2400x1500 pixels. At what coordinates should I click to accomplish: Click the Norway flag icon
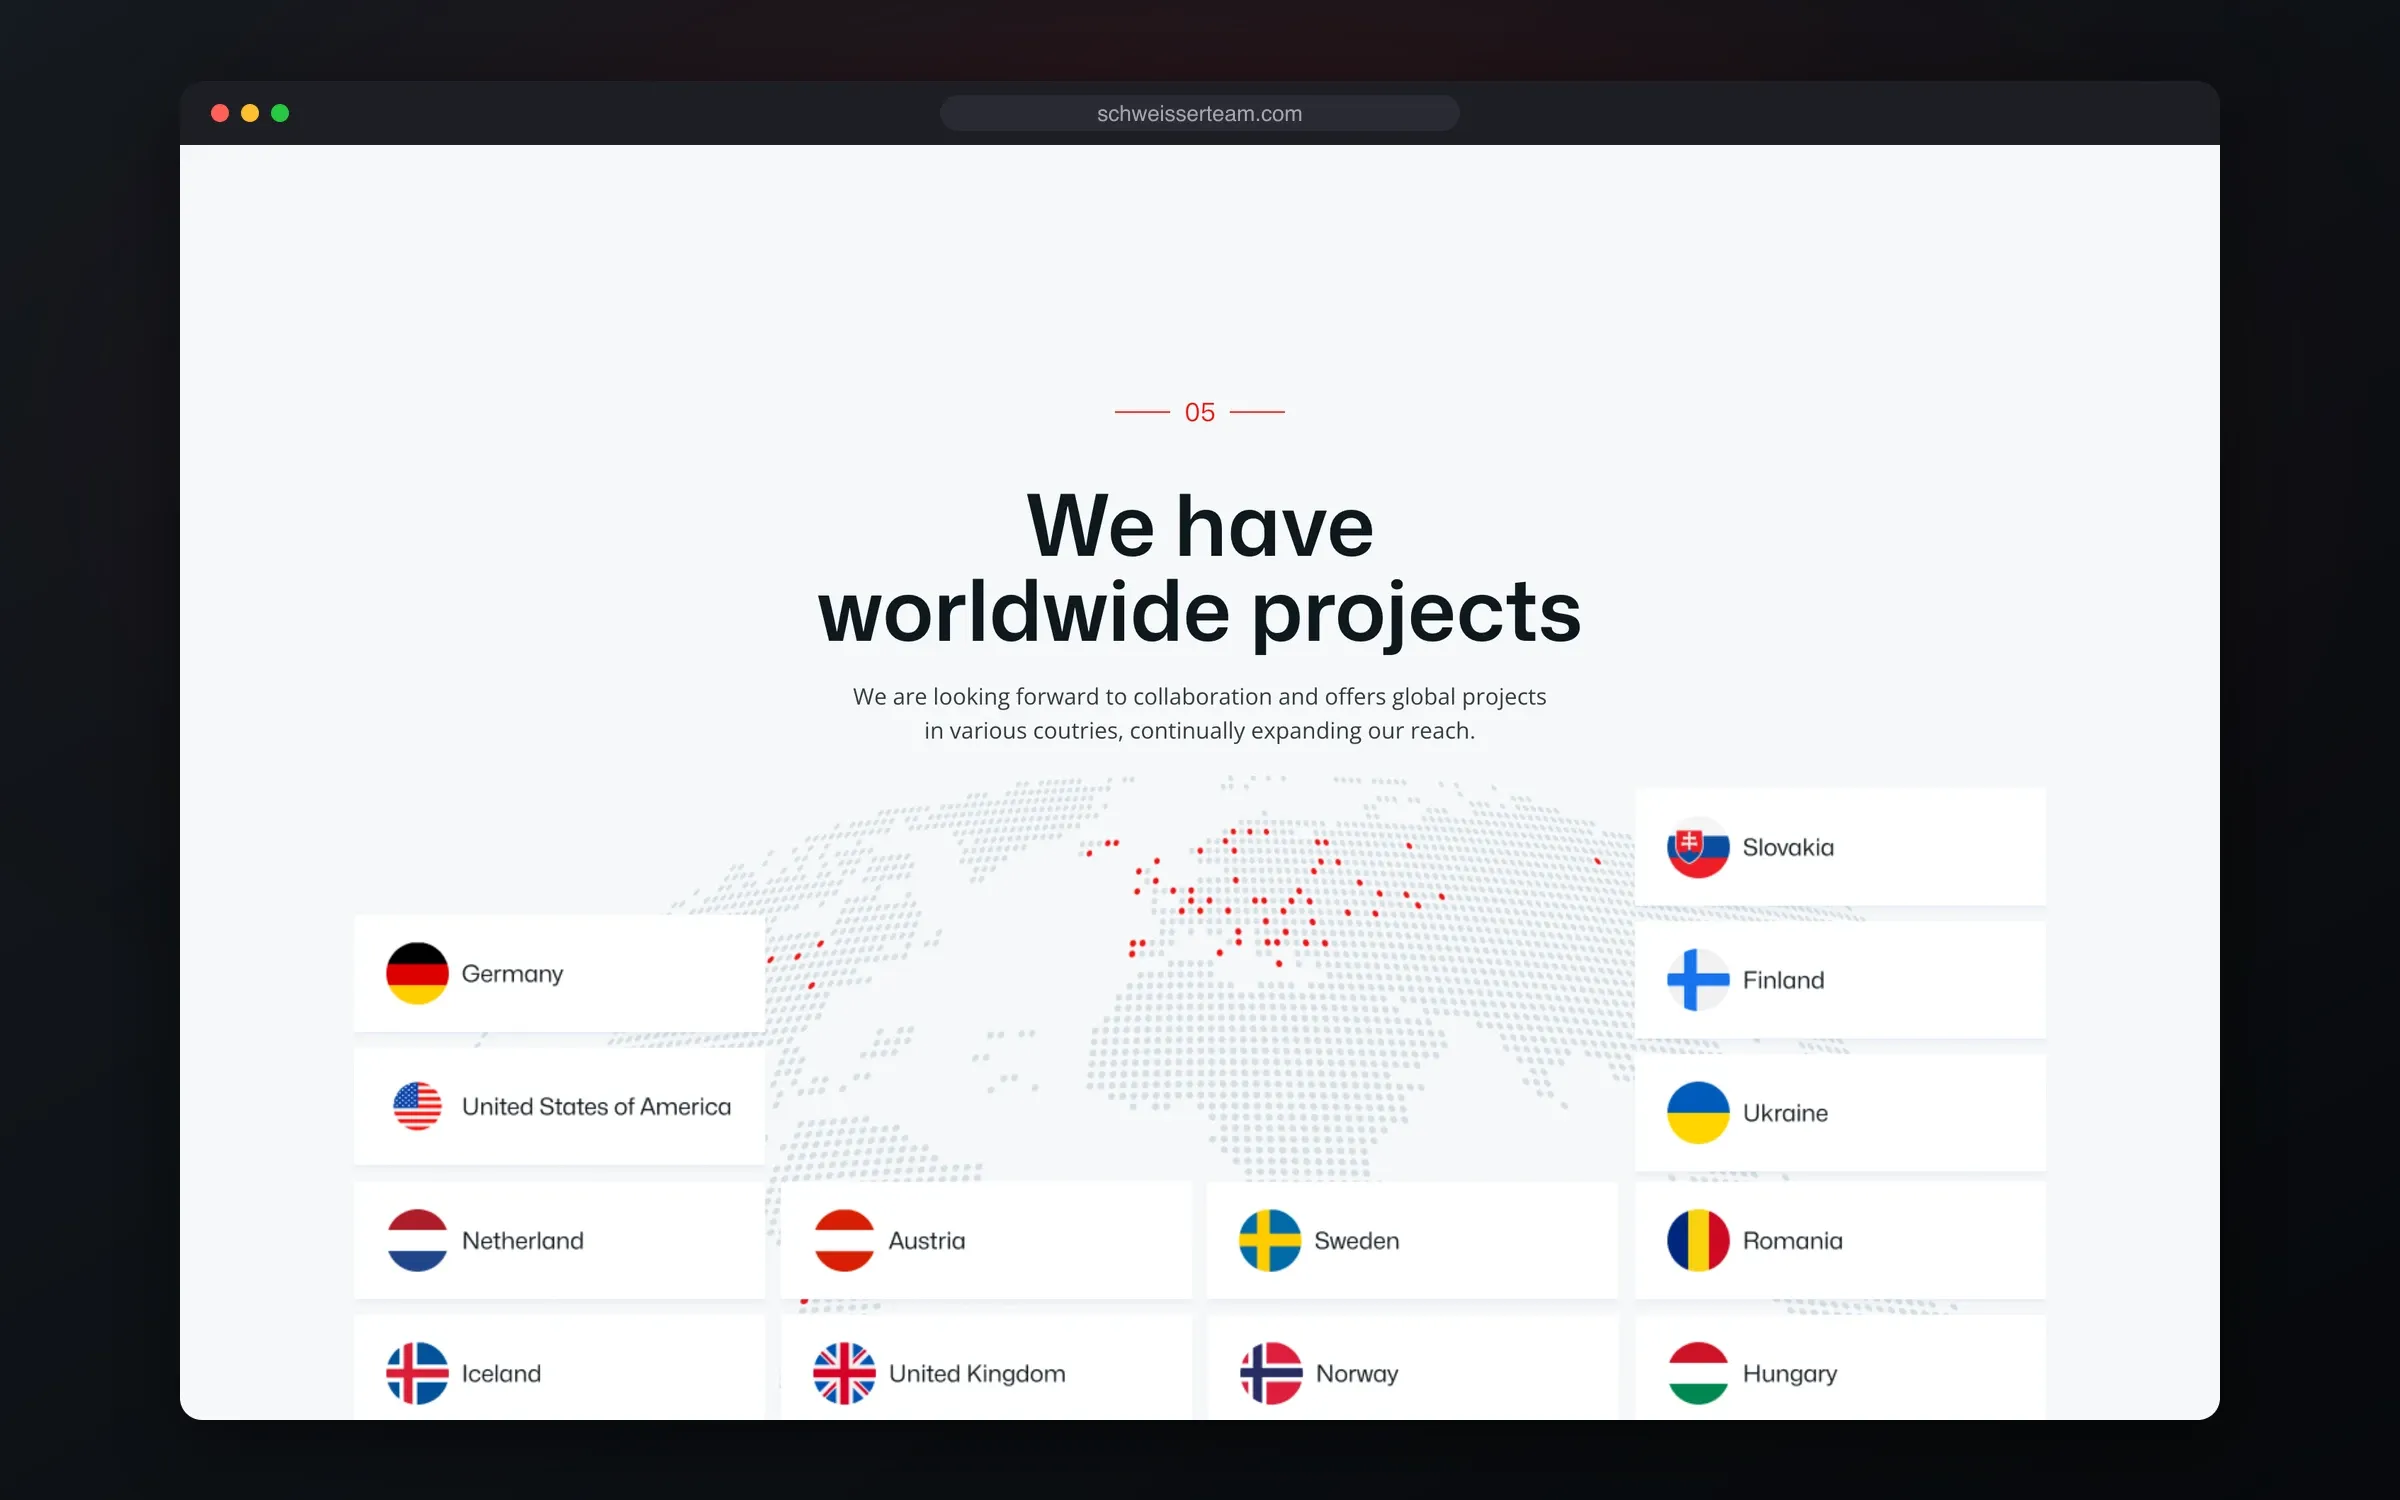coord(1271,1373)
